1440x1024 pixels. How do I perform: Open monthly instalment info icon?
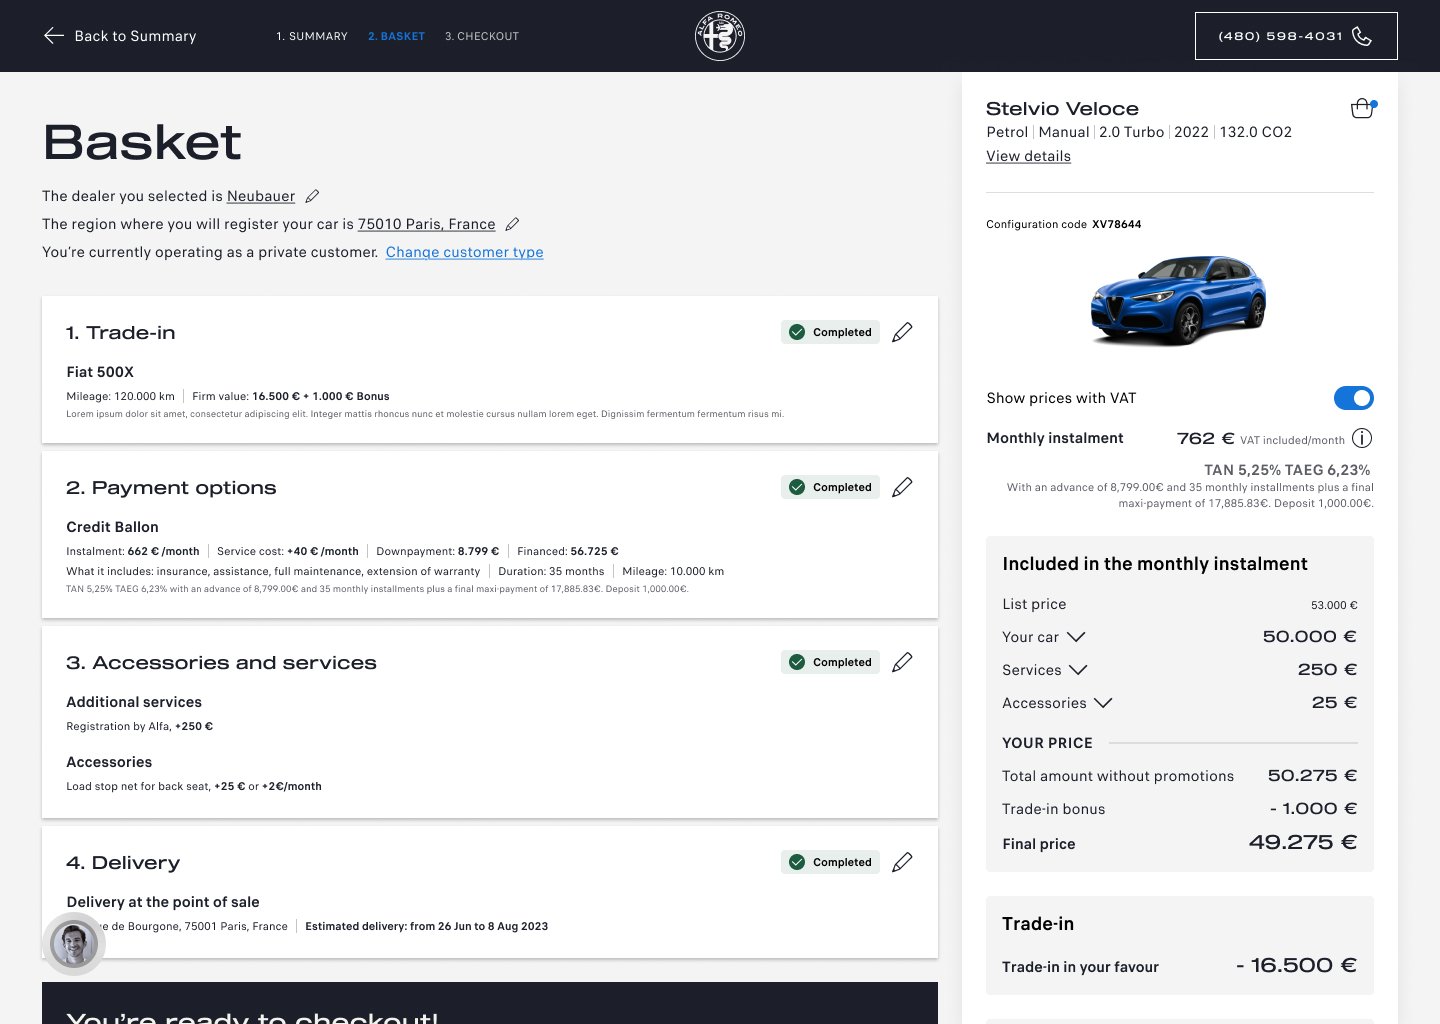pyautogui.click(x=1362, y=438)
